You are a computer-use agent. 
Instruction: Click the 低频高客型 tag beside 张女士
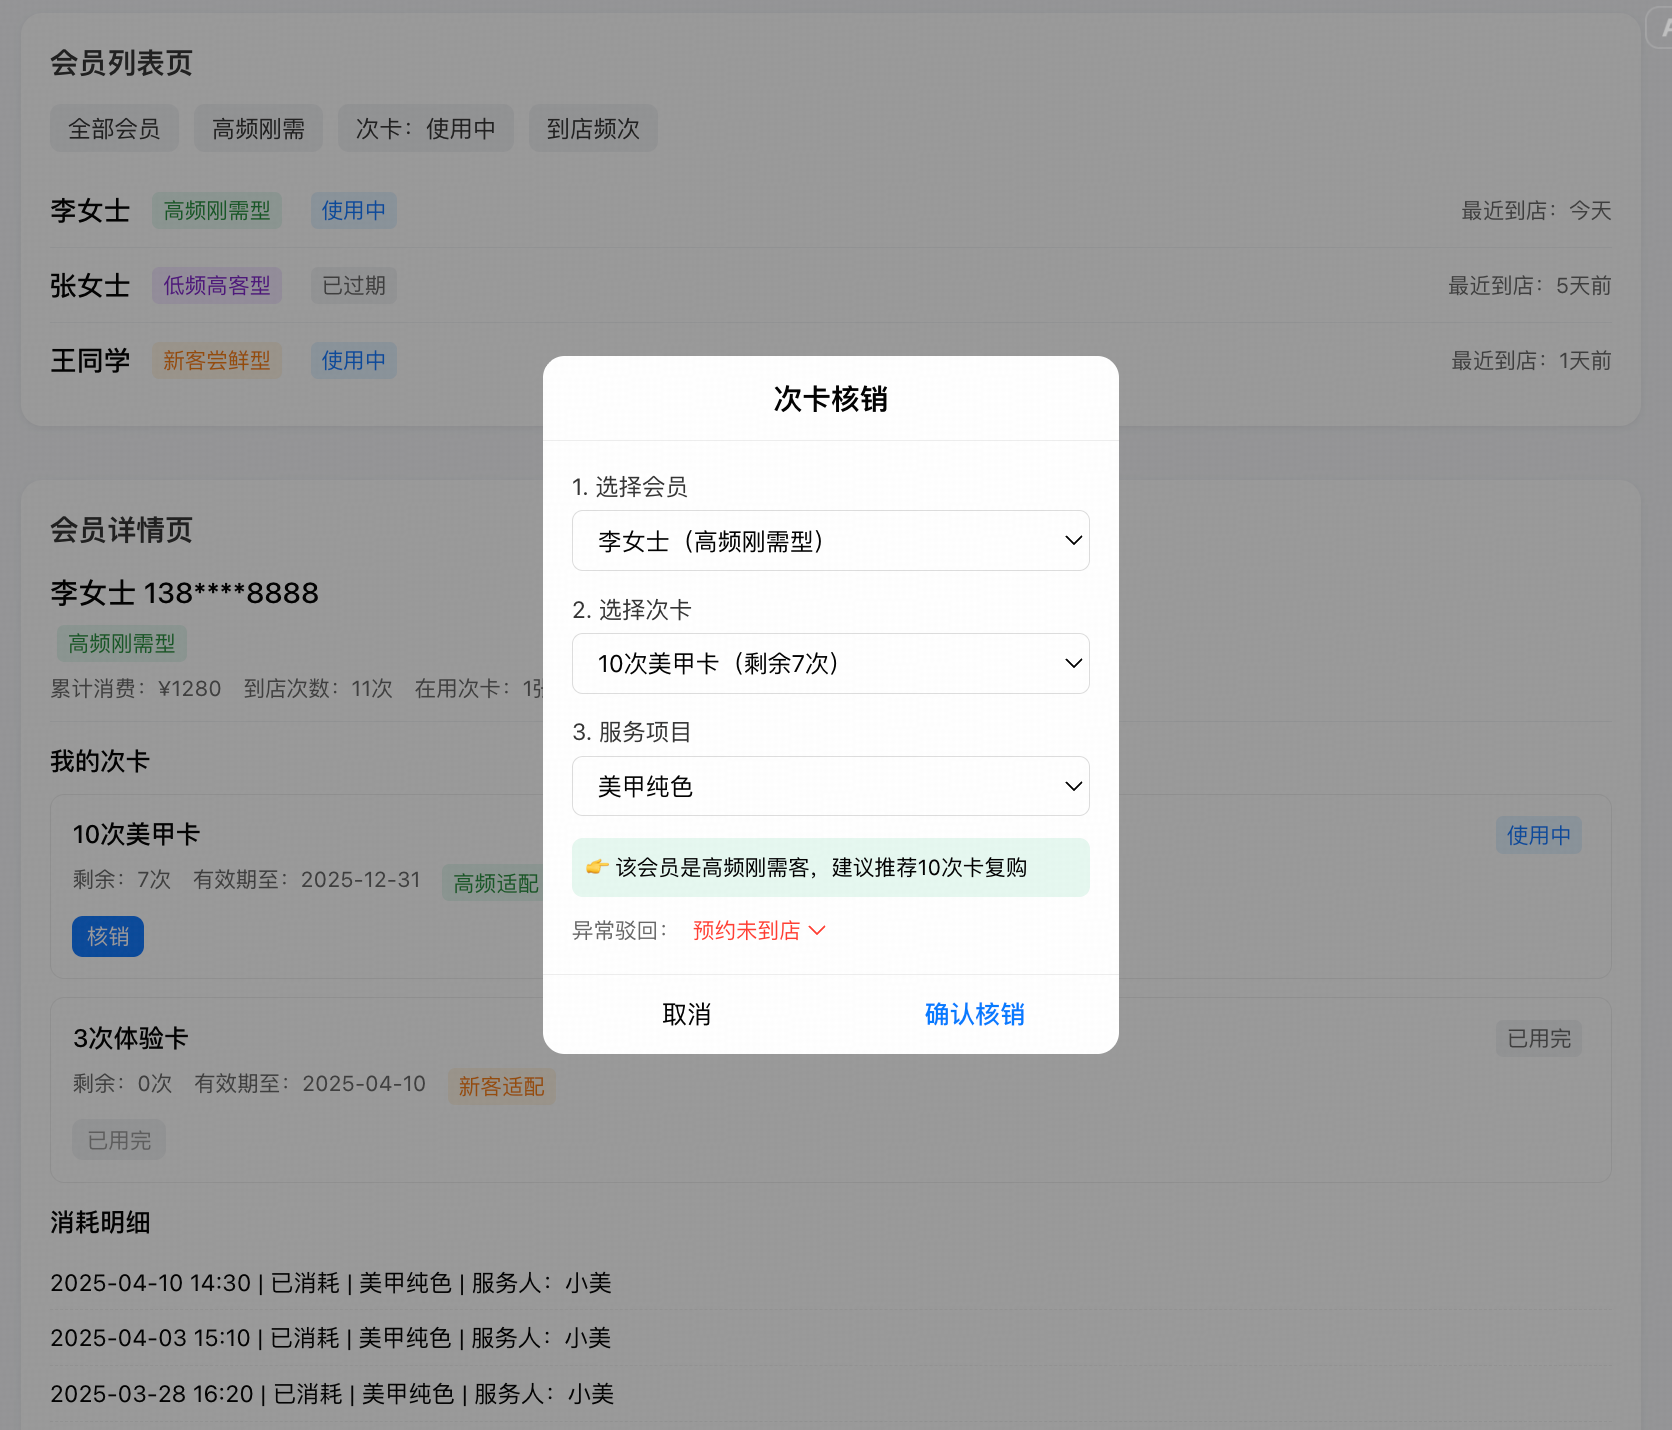click(217, 286)
